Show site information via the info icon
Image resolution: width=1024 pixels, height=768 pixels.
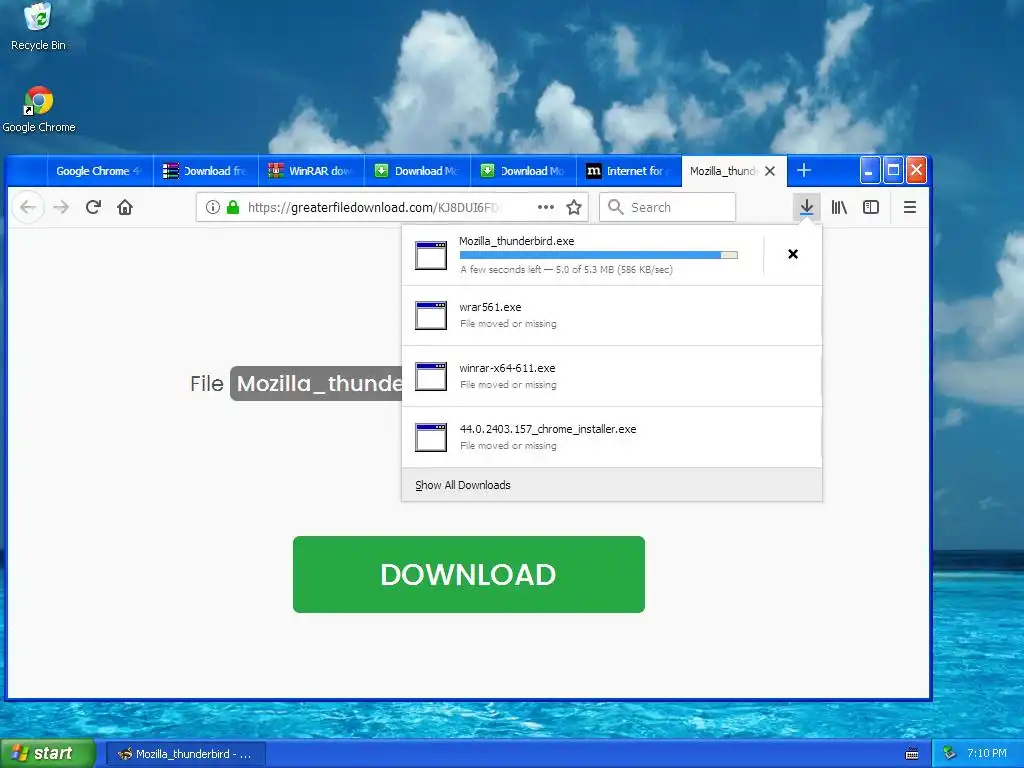212,208
